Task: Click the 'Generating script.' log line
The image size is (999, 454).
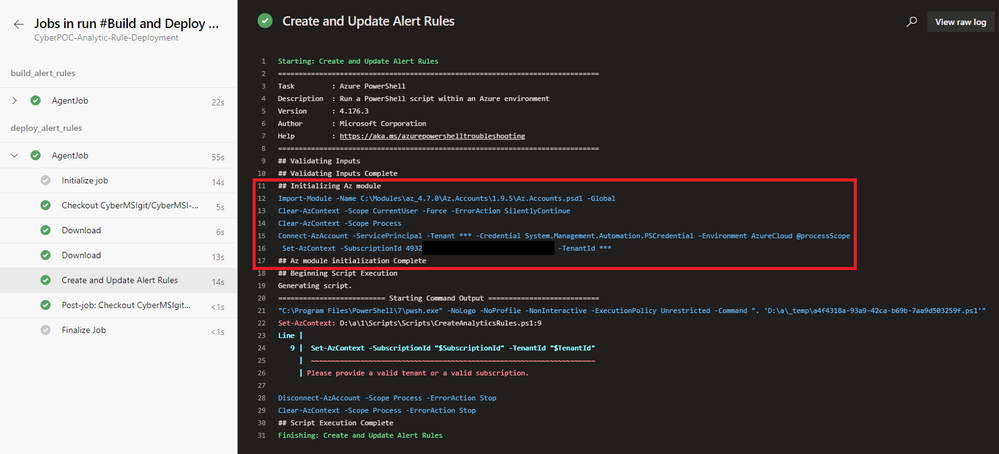Action: (x=314, y=285)
